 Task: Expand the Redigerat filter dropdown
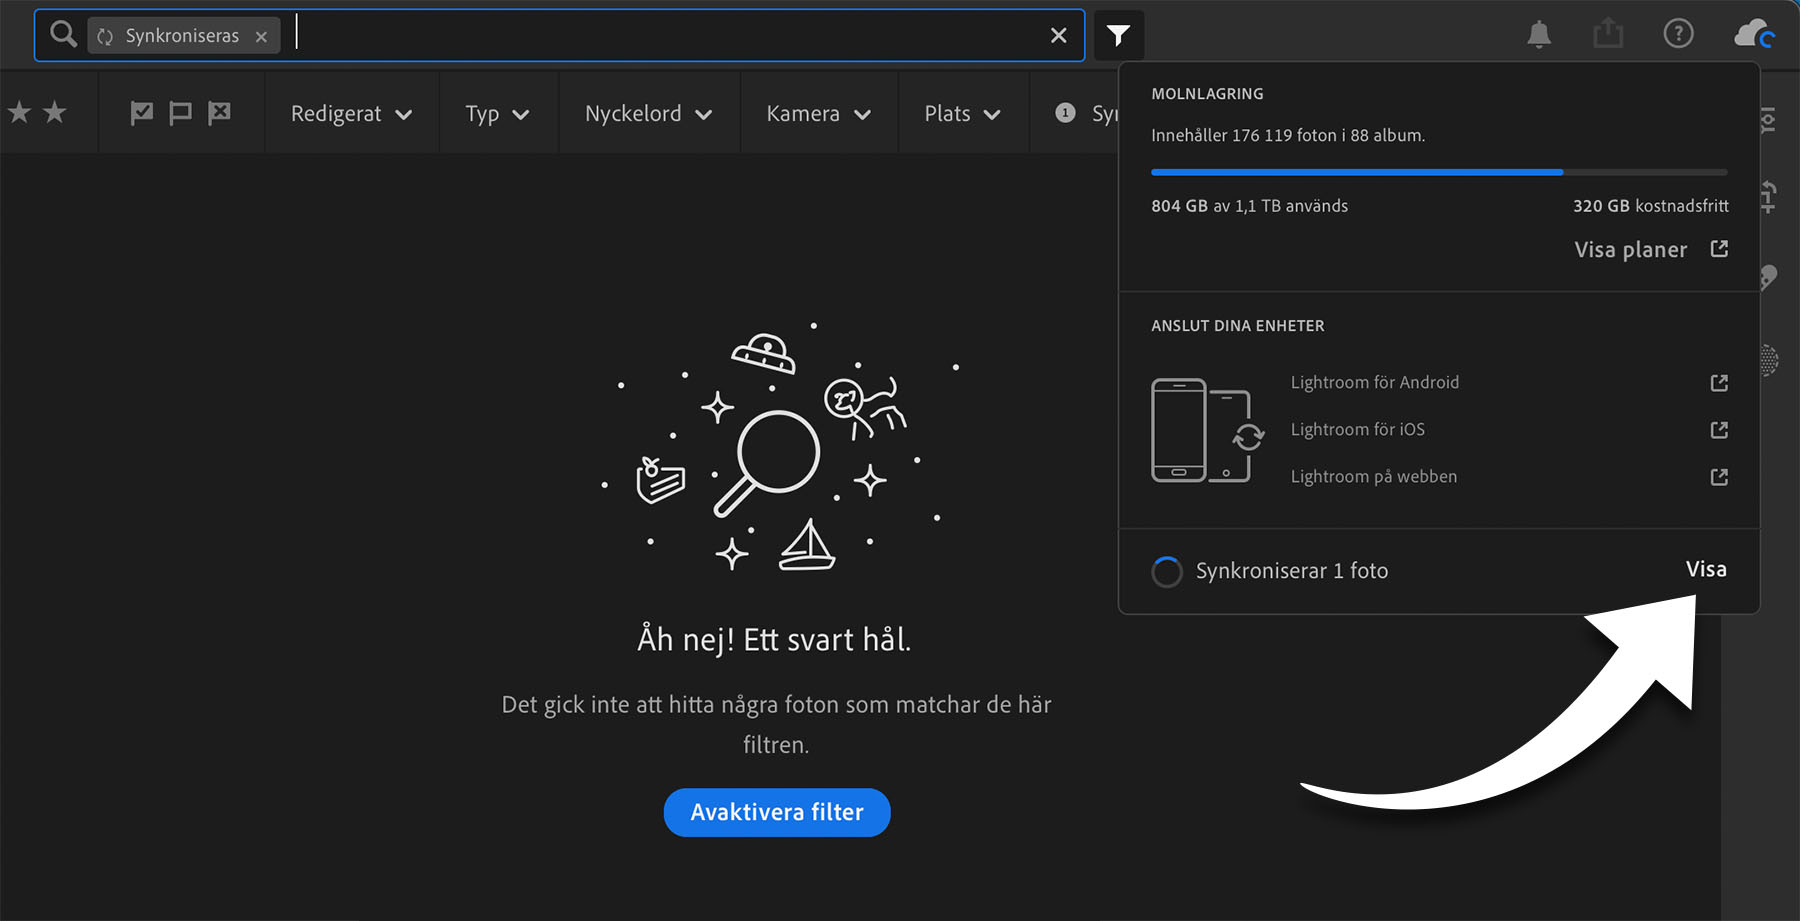[351, 114]
